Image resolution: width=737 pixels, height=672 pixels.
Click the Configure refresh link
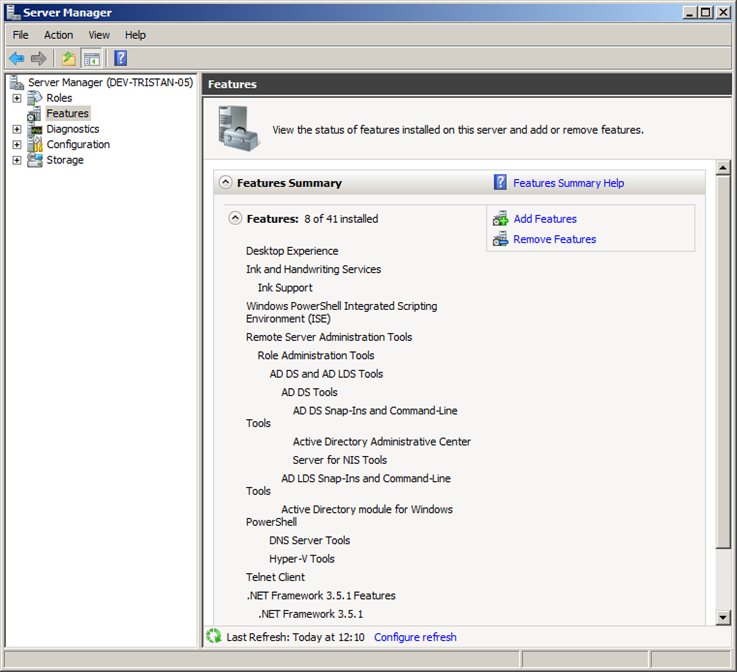point(415,637)
